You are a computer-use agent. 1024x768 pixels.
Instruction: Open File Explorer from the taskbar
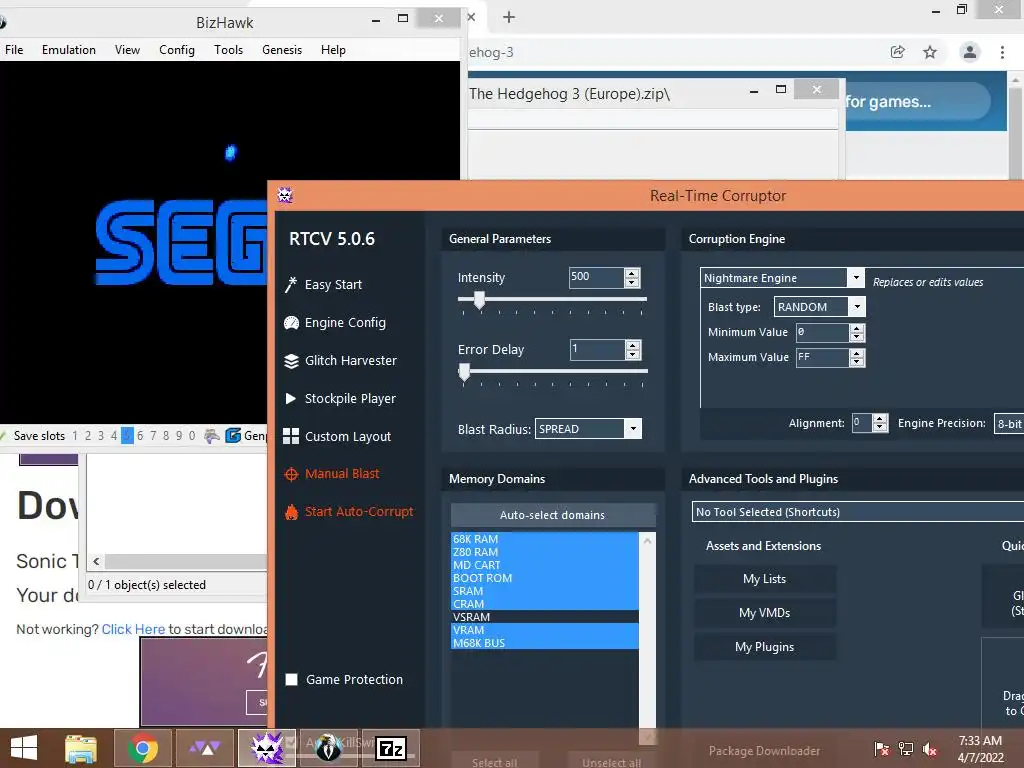click(81, 748)
